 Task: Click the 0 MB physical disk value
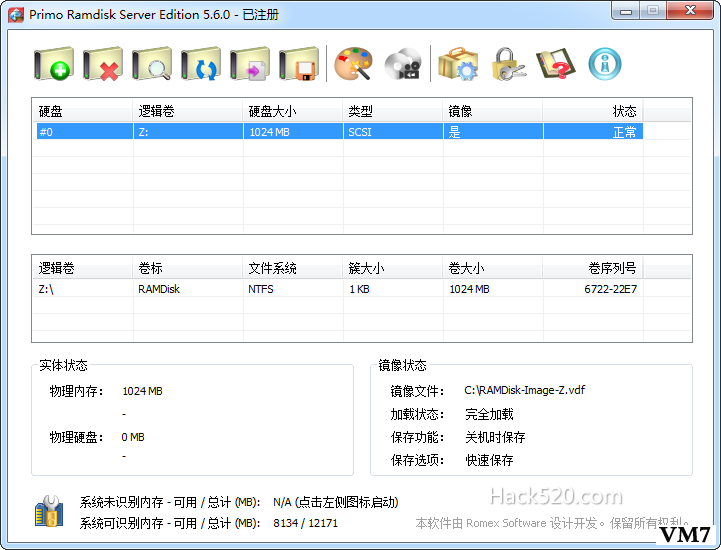coord(133,437)
